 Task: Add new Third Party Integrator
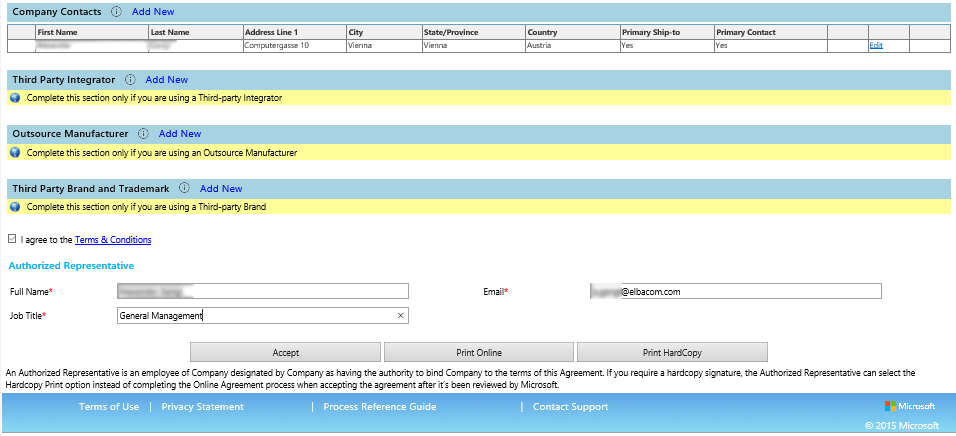pos(167,80)
